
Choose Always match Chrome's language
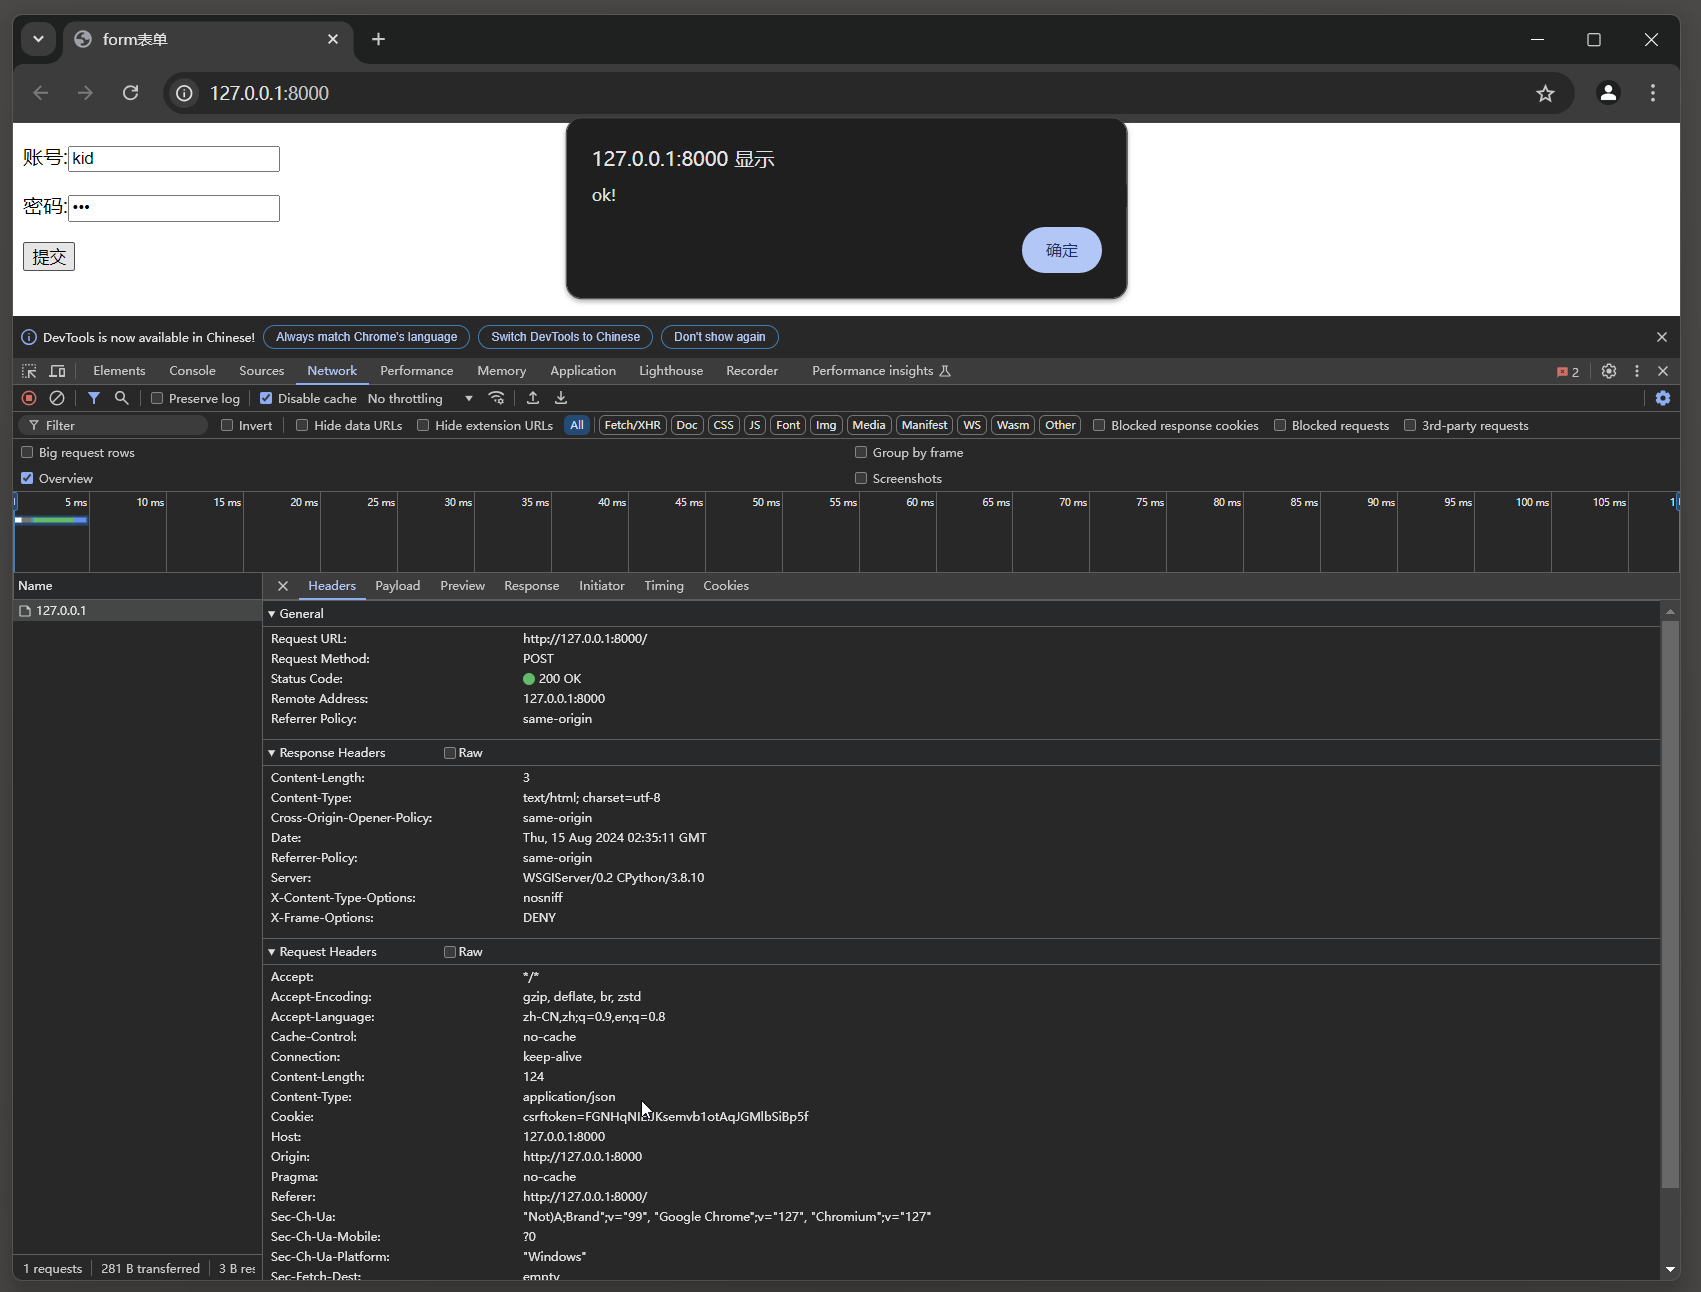[x=366, y=337]
